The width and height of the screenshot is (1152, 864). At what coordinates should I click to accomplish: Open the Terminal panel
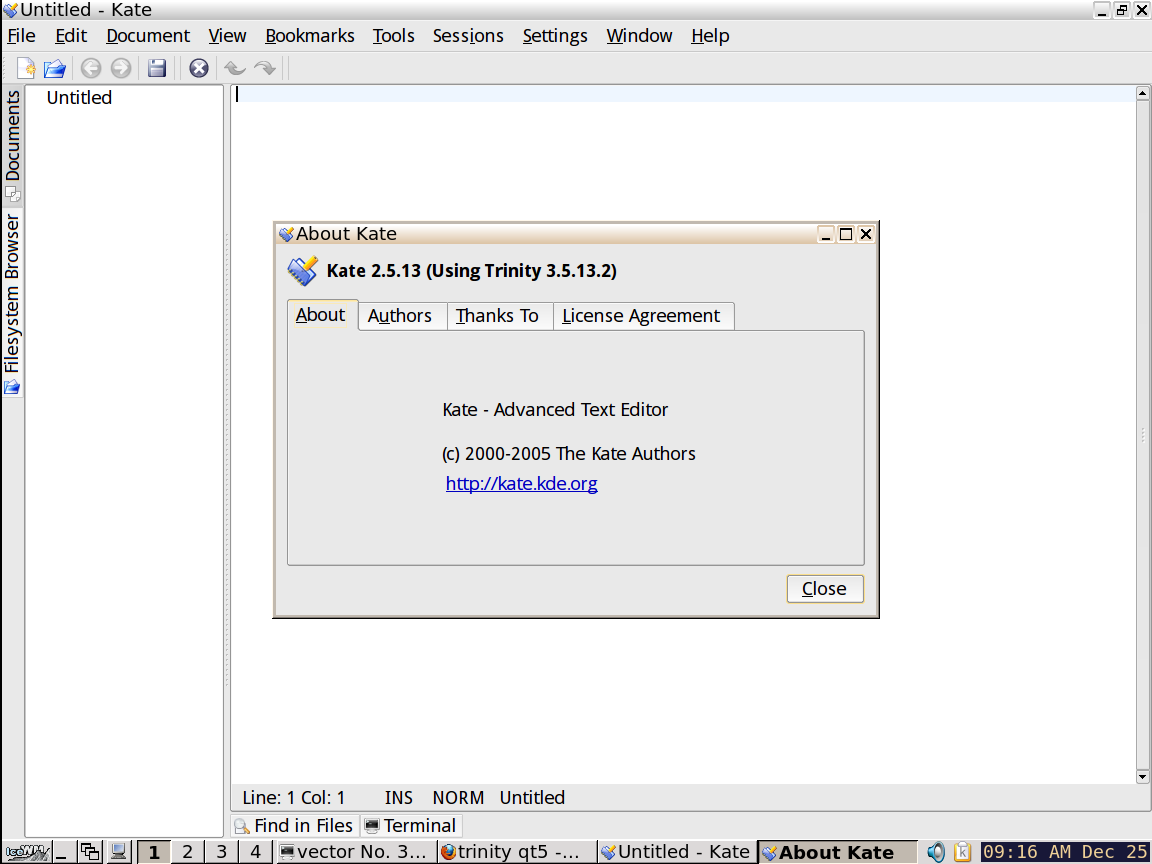(x=411, y=826)
